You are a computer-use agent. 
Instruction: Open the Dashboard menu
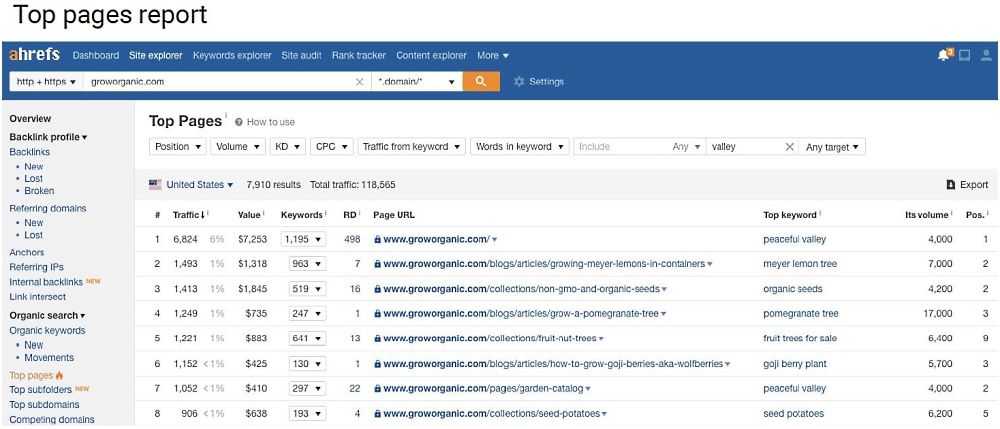click(x=96, y=55)
